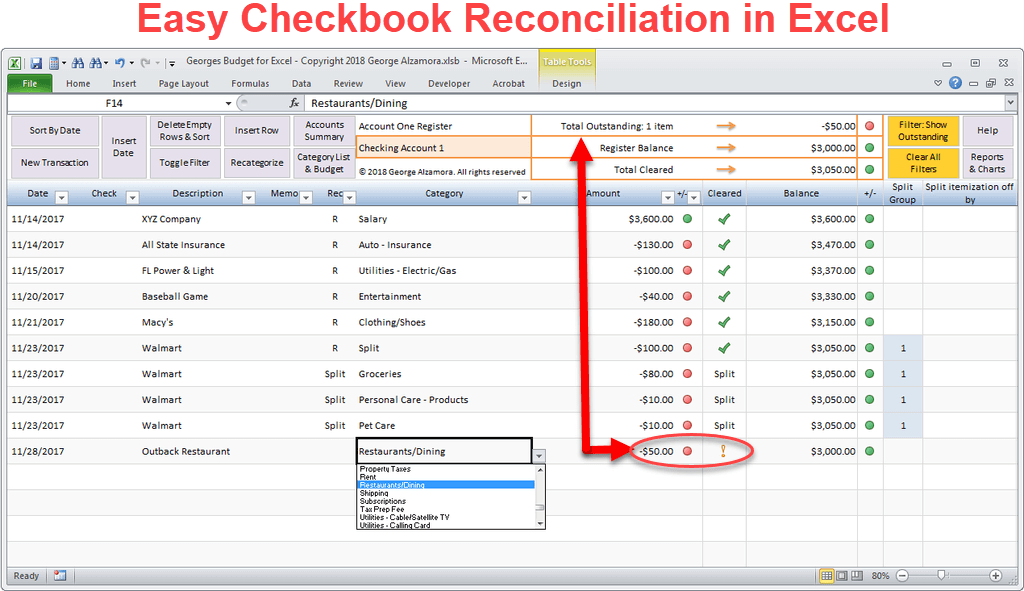Switch to Page Layout view in status bar
The height and width of the screenshot is (591, 1024).
[843, 576]
